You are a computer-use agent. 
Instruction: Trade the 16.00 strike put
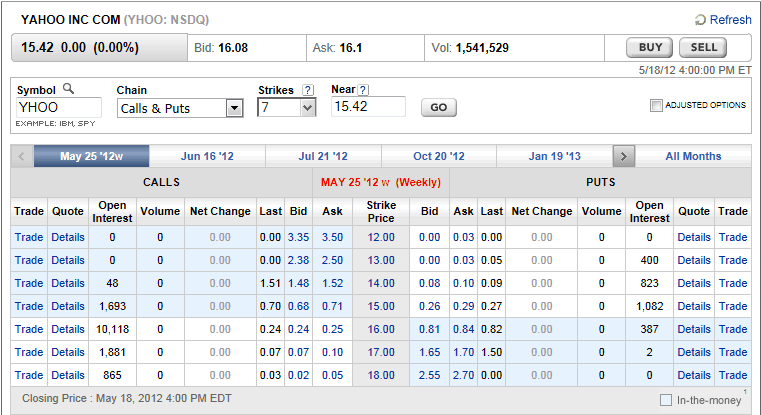click(x=733, y=329)
